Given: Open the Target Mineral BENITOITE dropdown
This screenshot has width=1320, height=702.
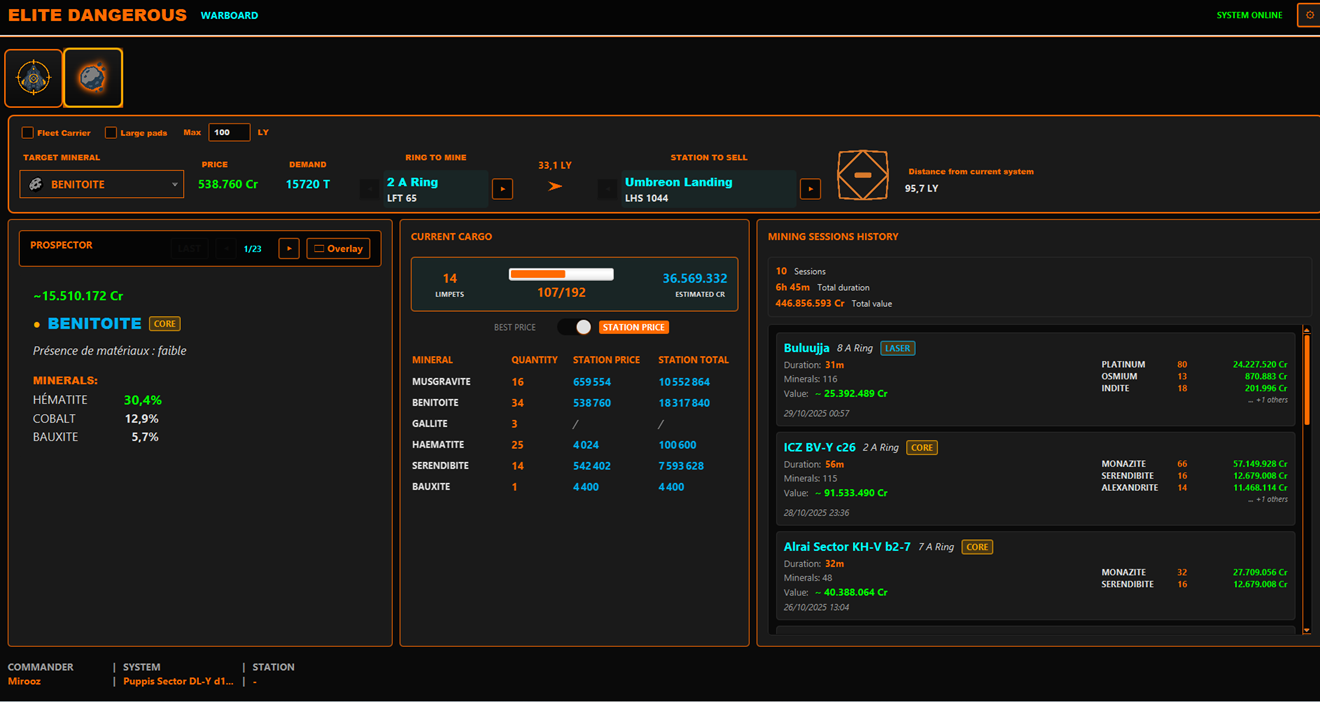Looking at the screenshot, I should pyautogui.click(x=102, y=184).
